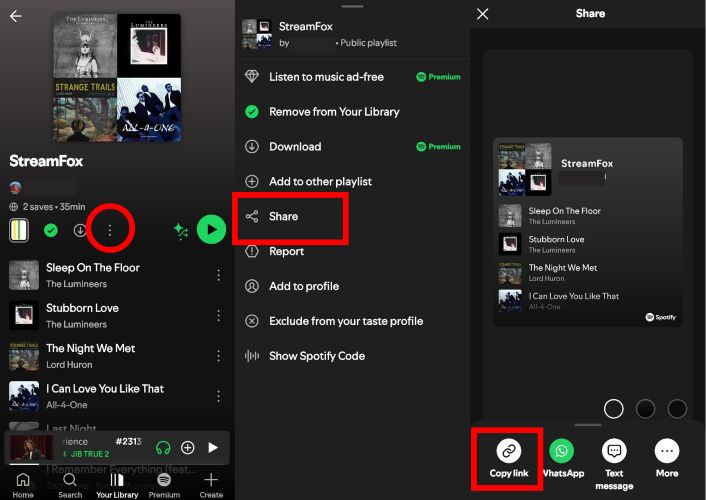Open options for Sleep On The Floor
Image resolution: width=706 pixels, height=500 pixels.
(x=218, y=275)
